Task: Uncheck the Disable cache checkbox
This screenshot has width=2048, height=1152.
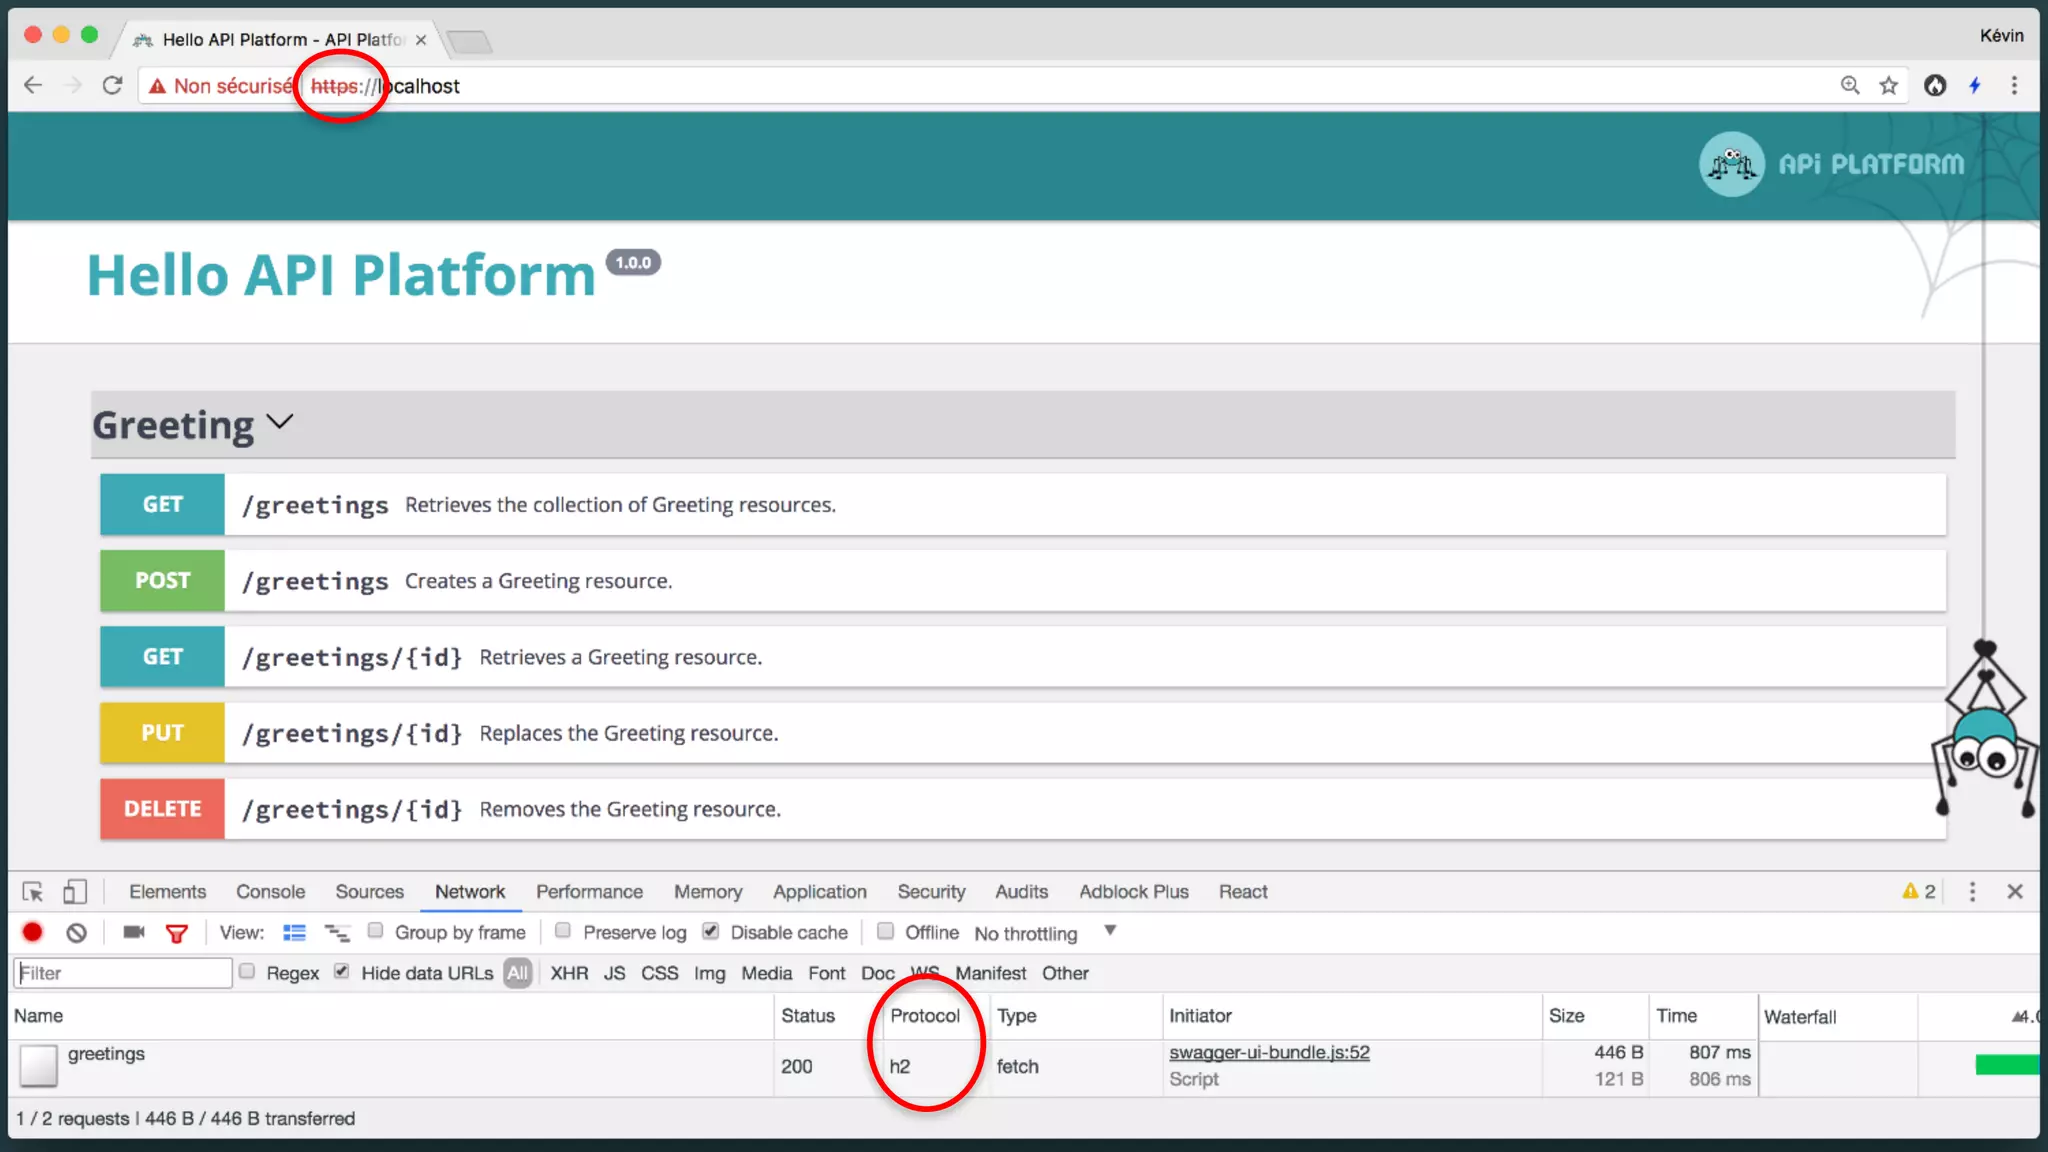Action: pos(711,931)
